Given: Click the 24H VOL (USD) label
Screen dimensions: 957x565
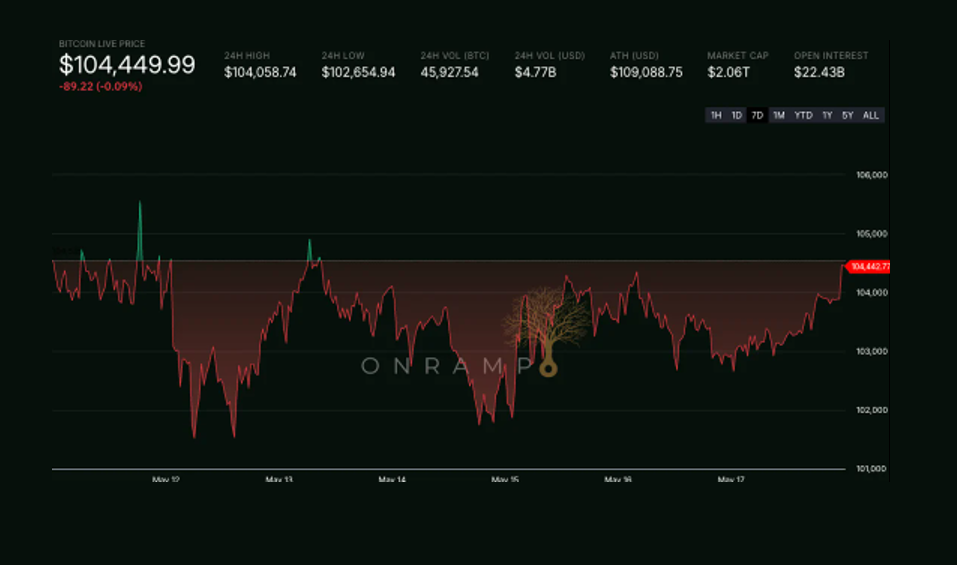Looking at the screenshot, I should pyautogui.click(x=549, y=56).
